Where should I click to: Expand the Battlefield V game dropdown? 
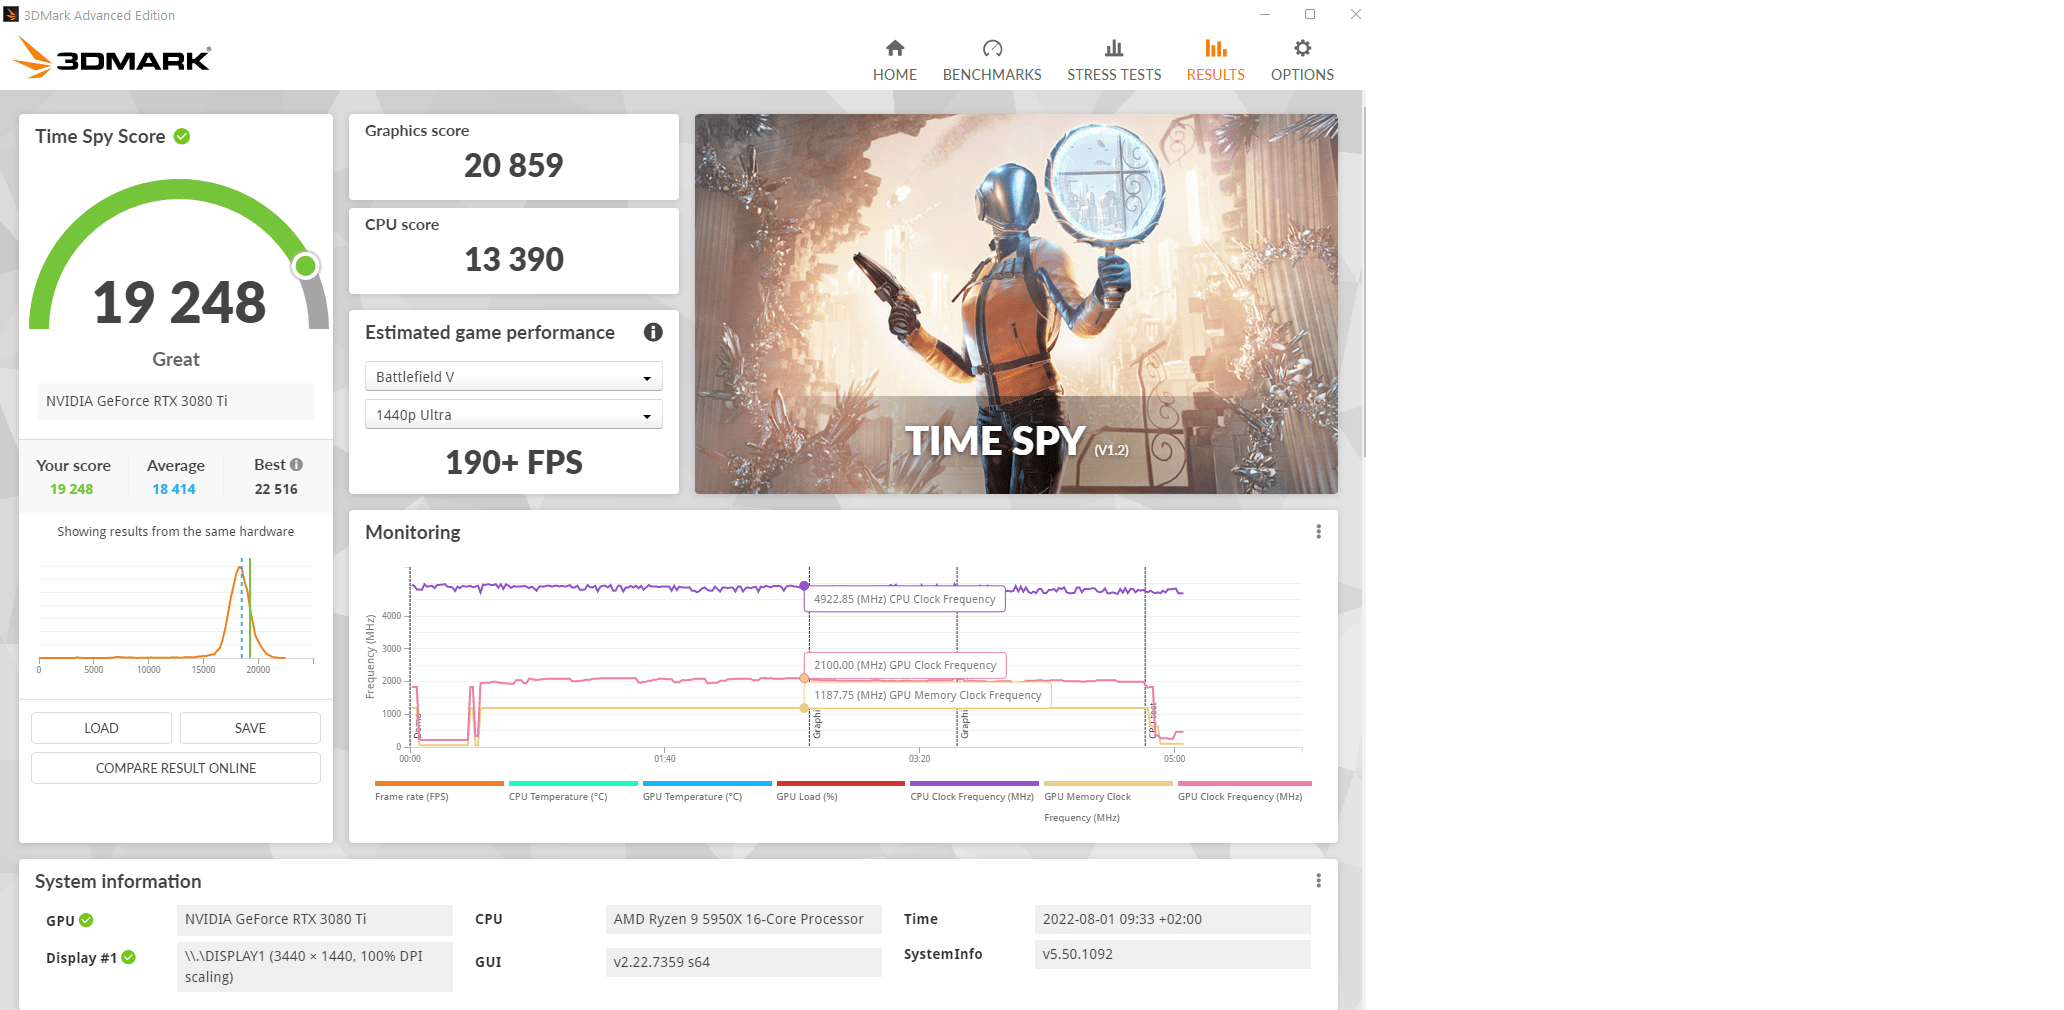coord(514,377)
